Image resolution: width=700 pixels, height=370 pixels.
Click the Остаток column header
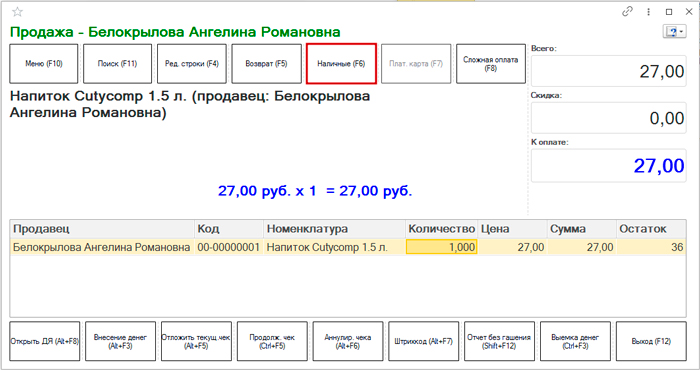651,229
